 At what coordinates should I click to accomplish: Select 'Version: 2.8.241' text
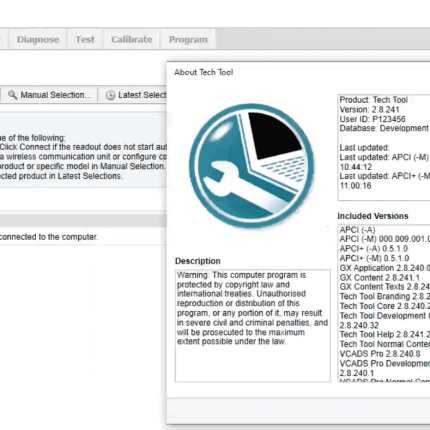(369, 109)
